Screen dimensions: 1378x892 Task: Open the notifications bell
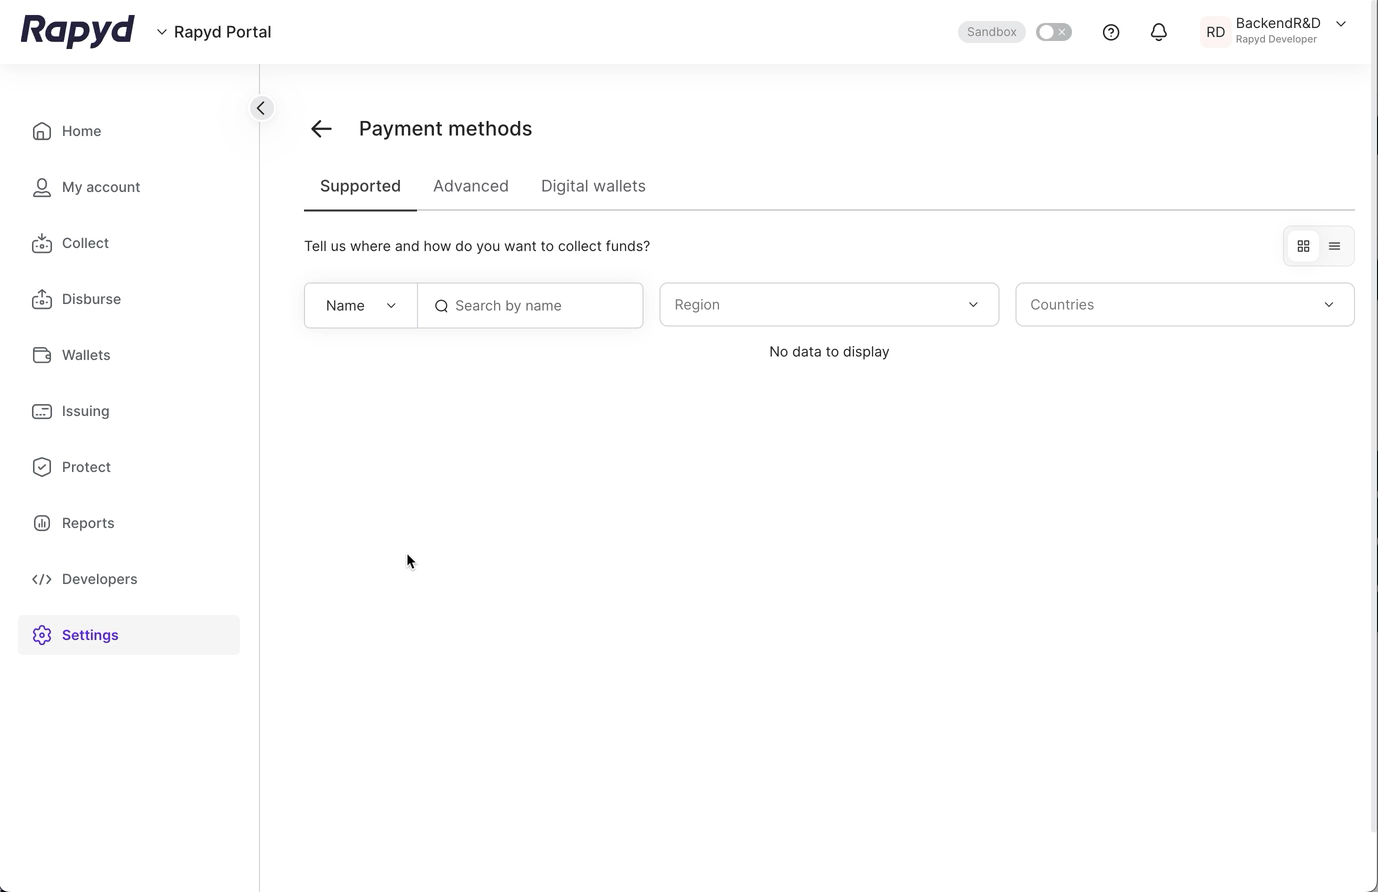tap(1158, 31)
